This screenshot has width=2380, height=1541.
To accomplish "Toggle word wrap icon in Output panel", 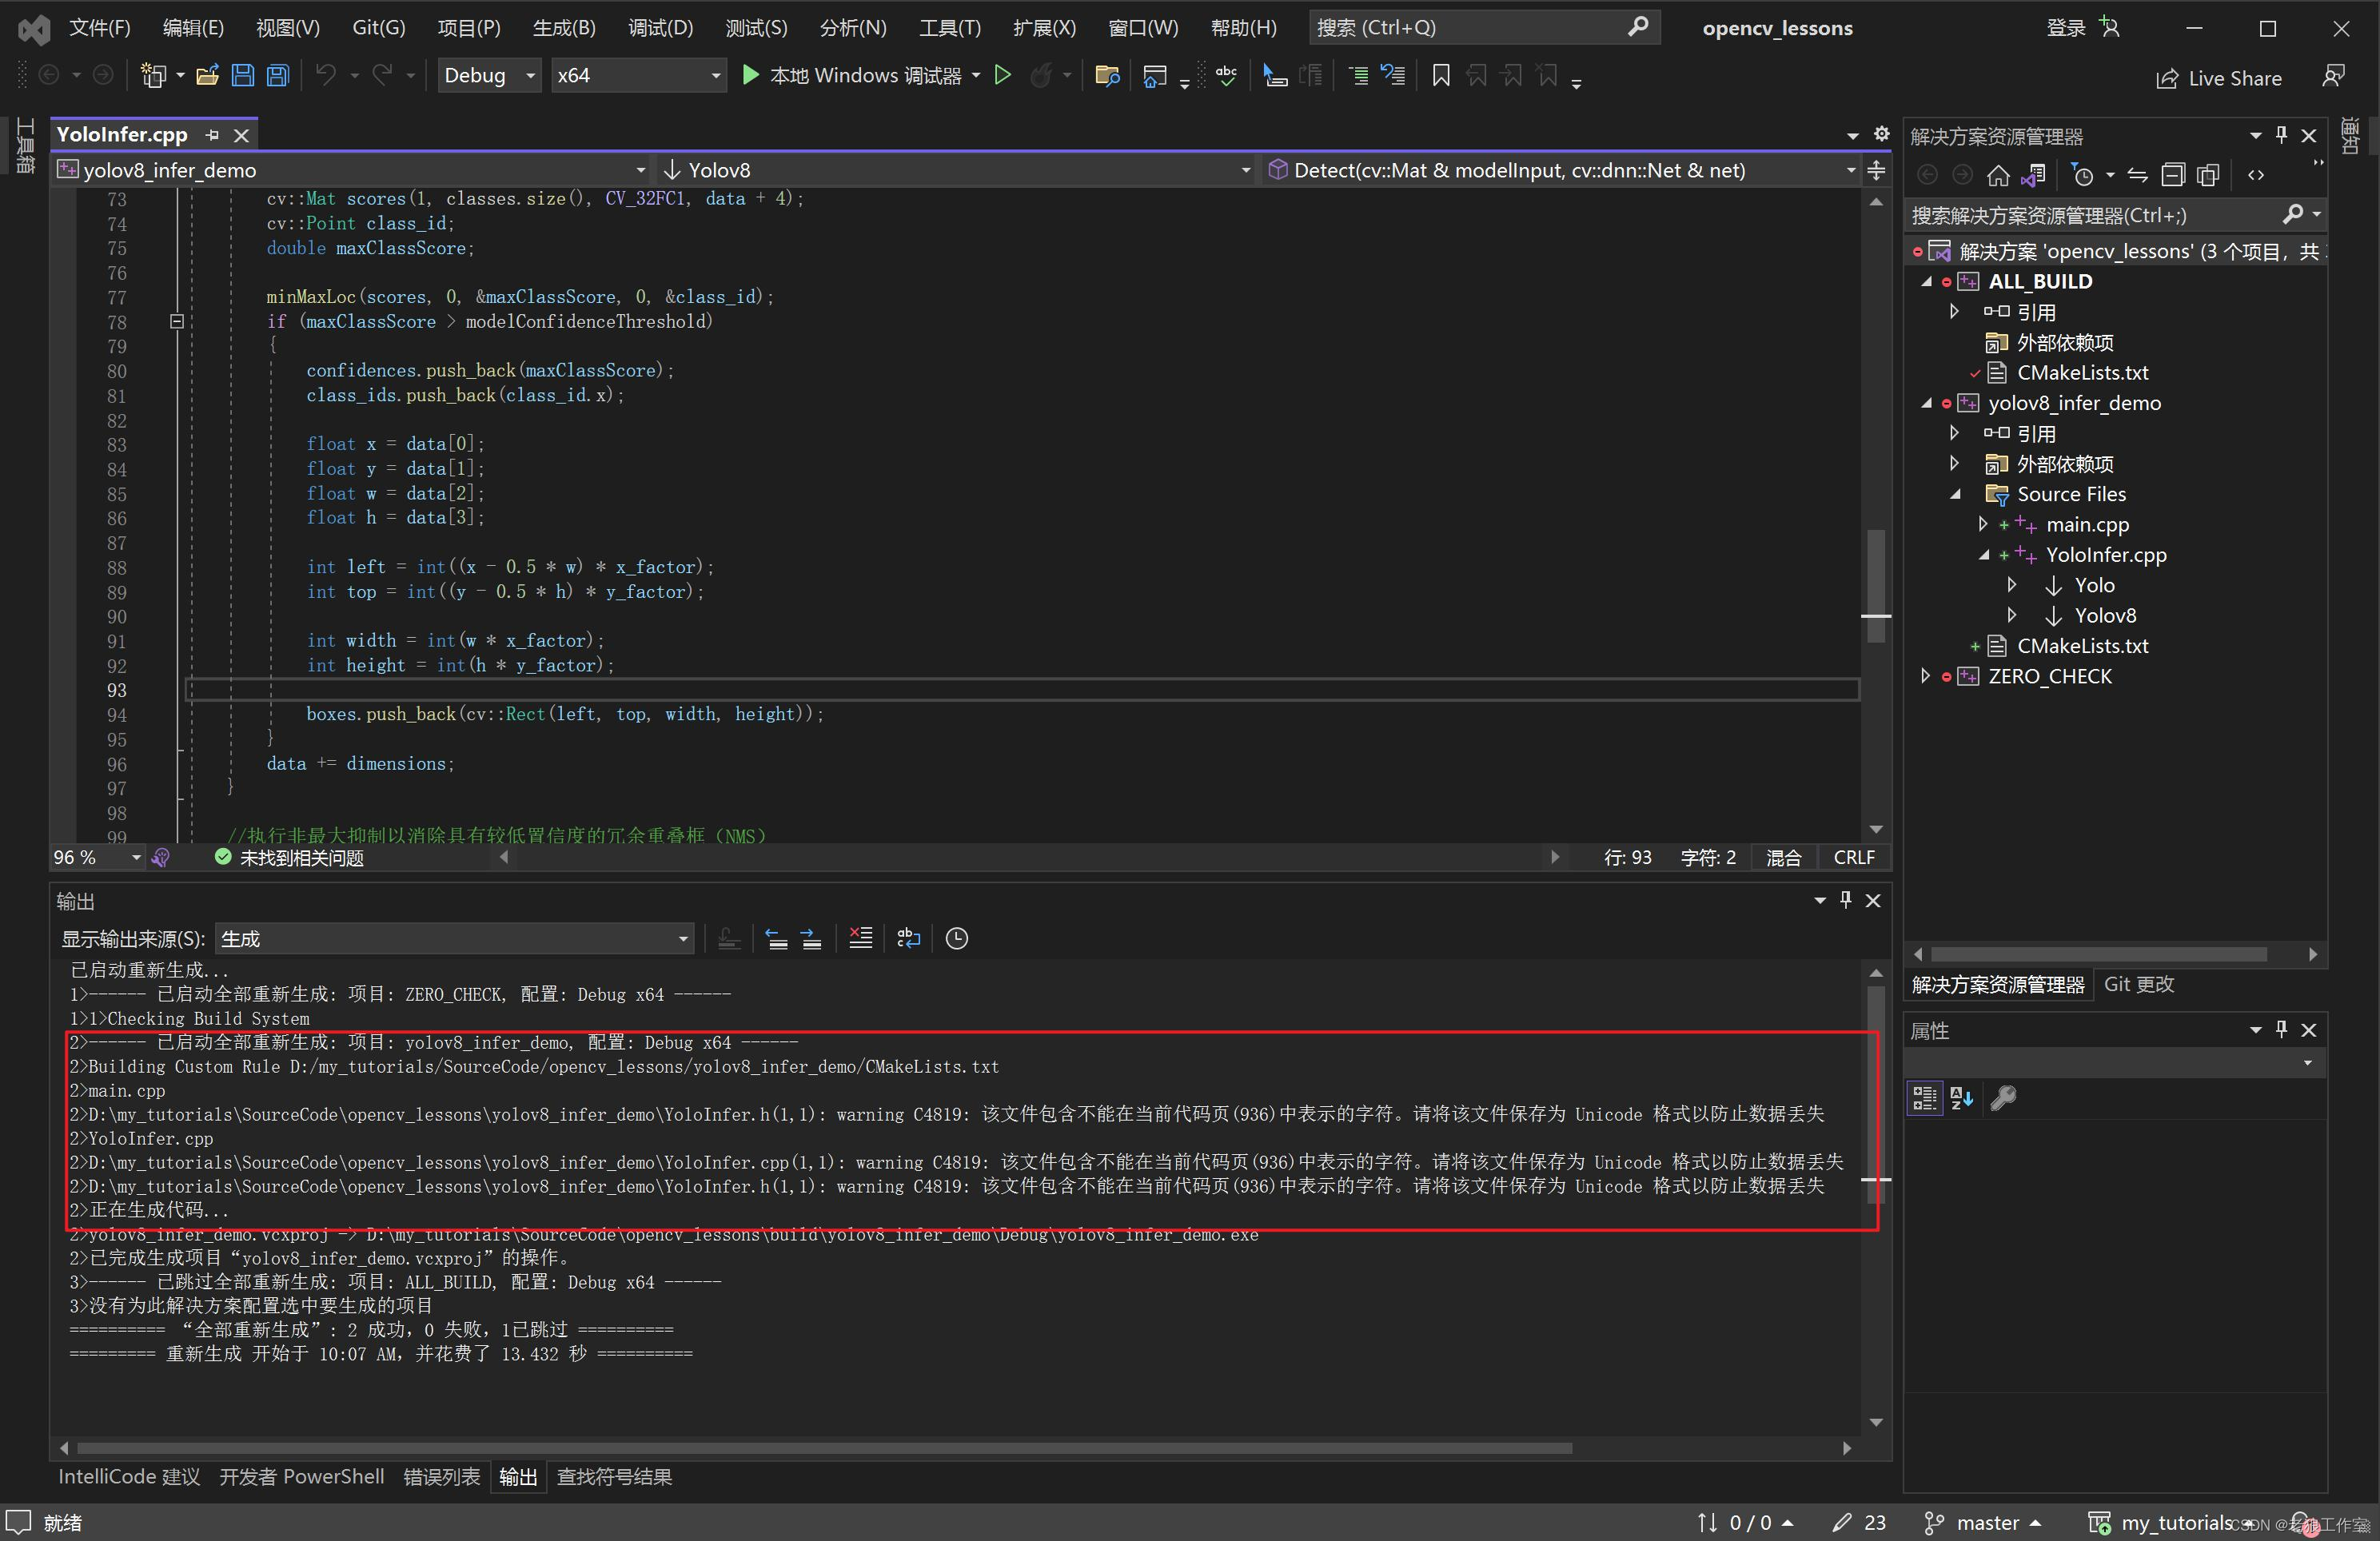I will pyautogui.click(x=908, y=938).
